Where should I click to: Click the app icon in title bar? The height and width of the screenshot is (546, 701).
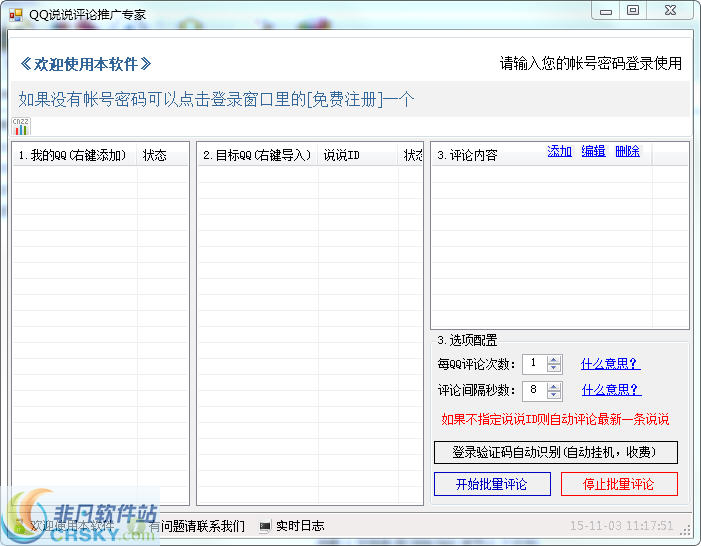[15, 15]
